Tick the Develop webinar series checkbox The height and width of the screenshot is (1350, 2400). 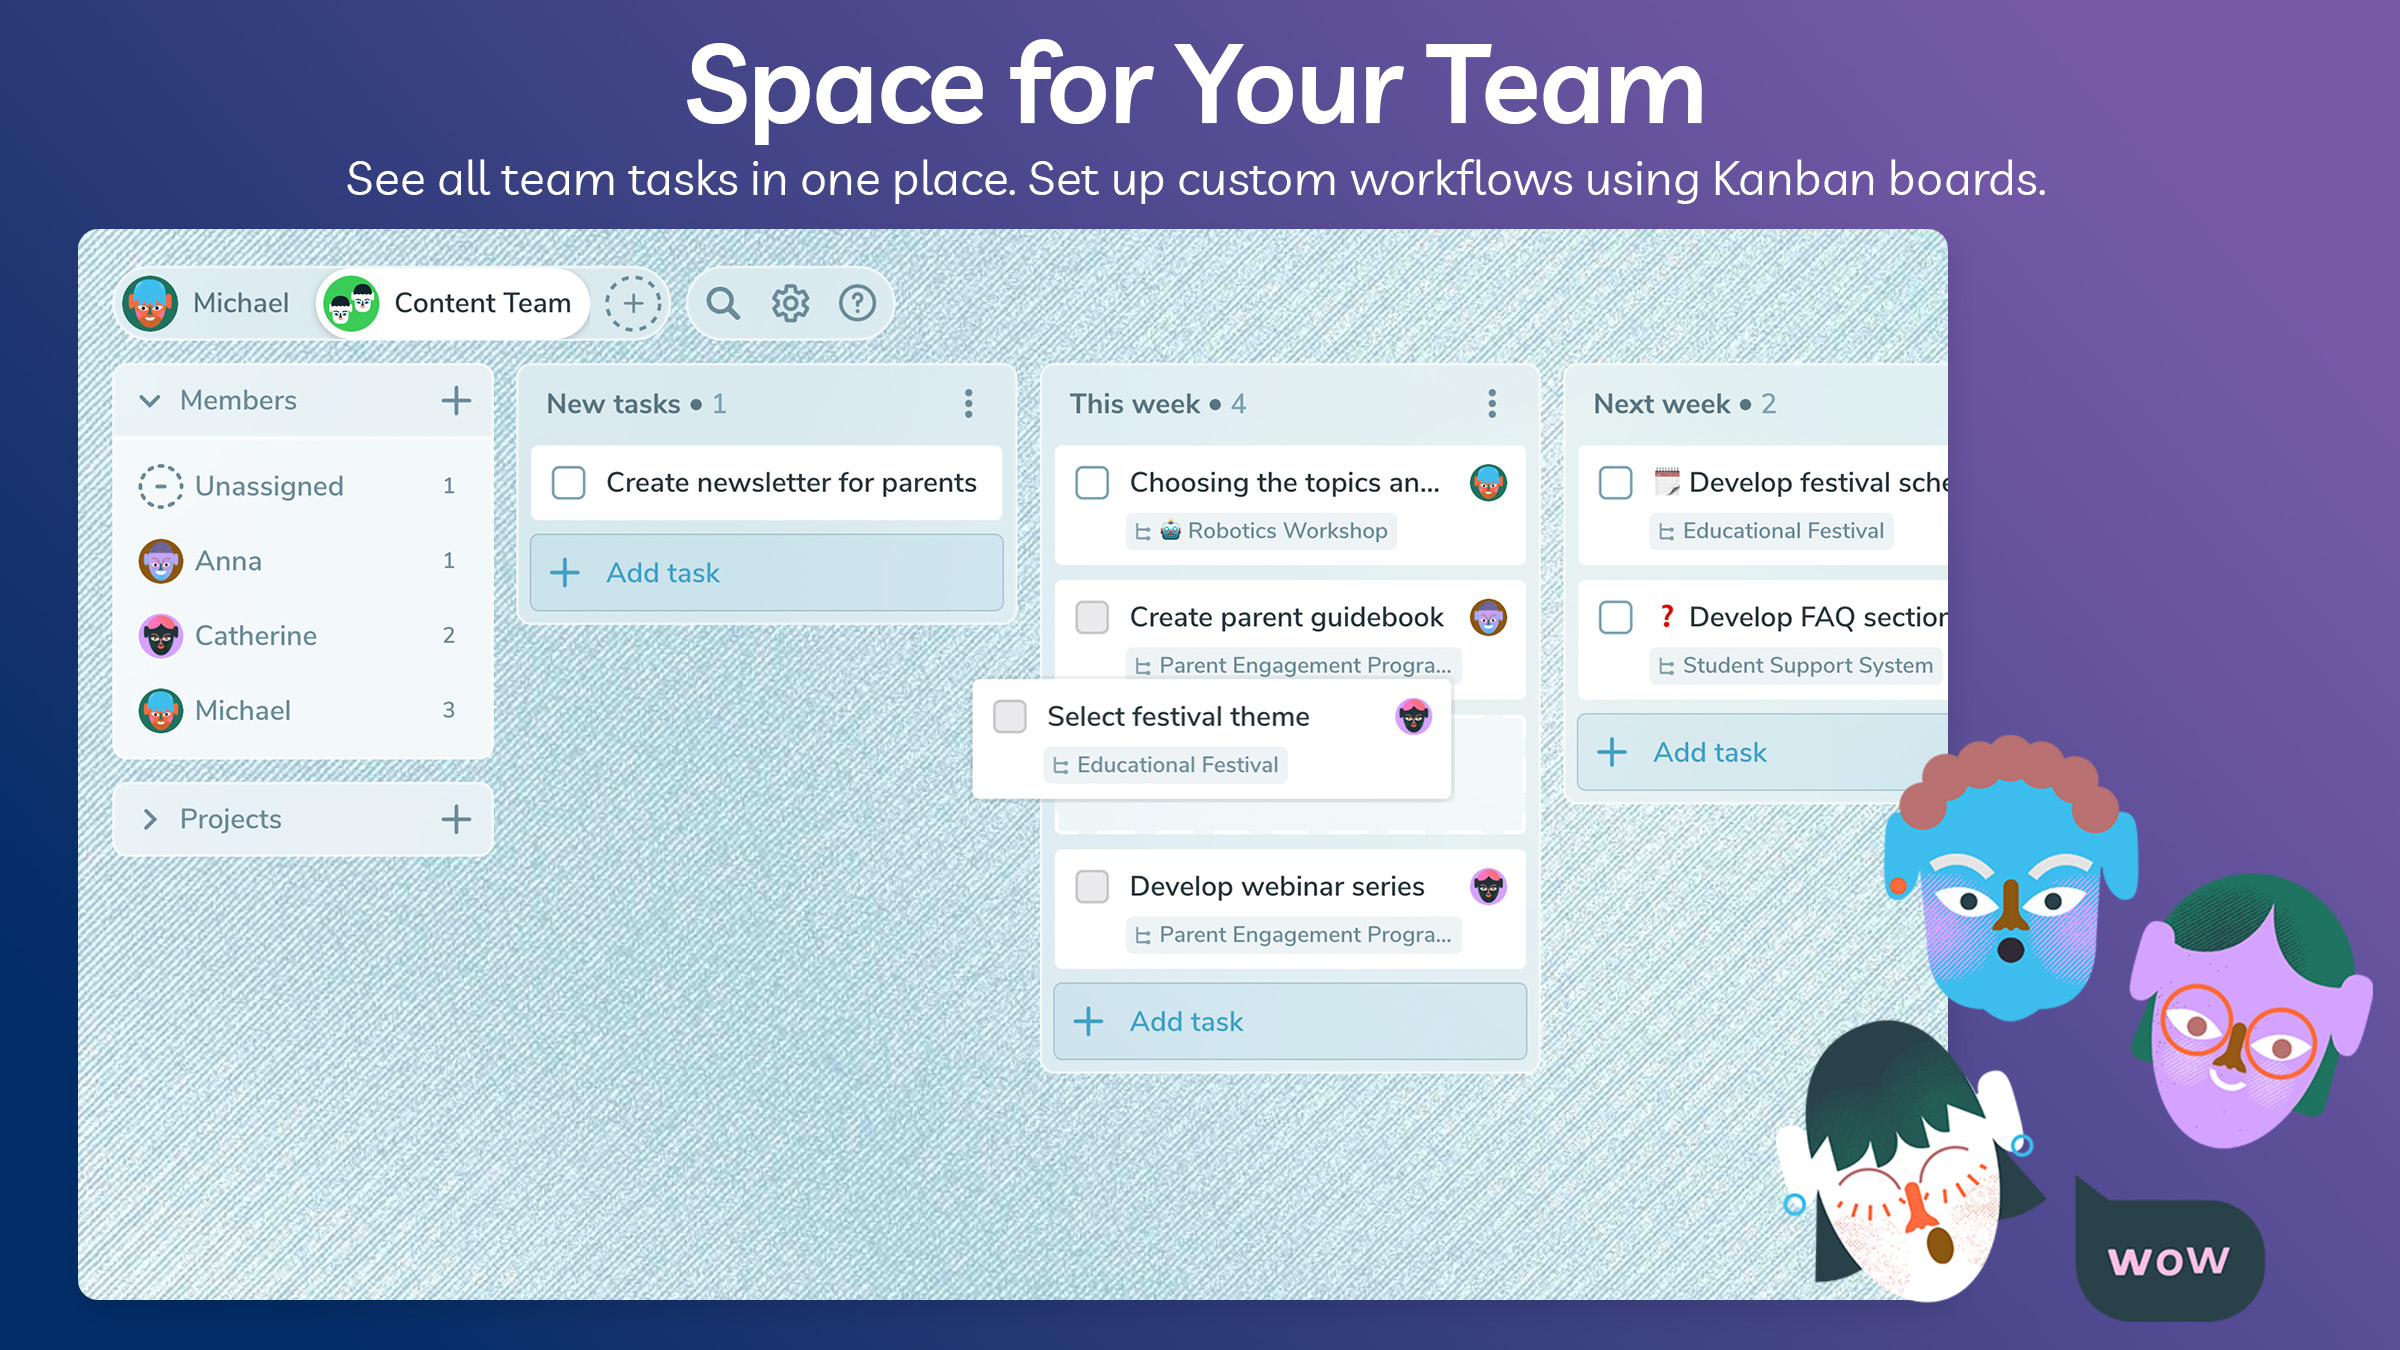tap(1092, 887)
